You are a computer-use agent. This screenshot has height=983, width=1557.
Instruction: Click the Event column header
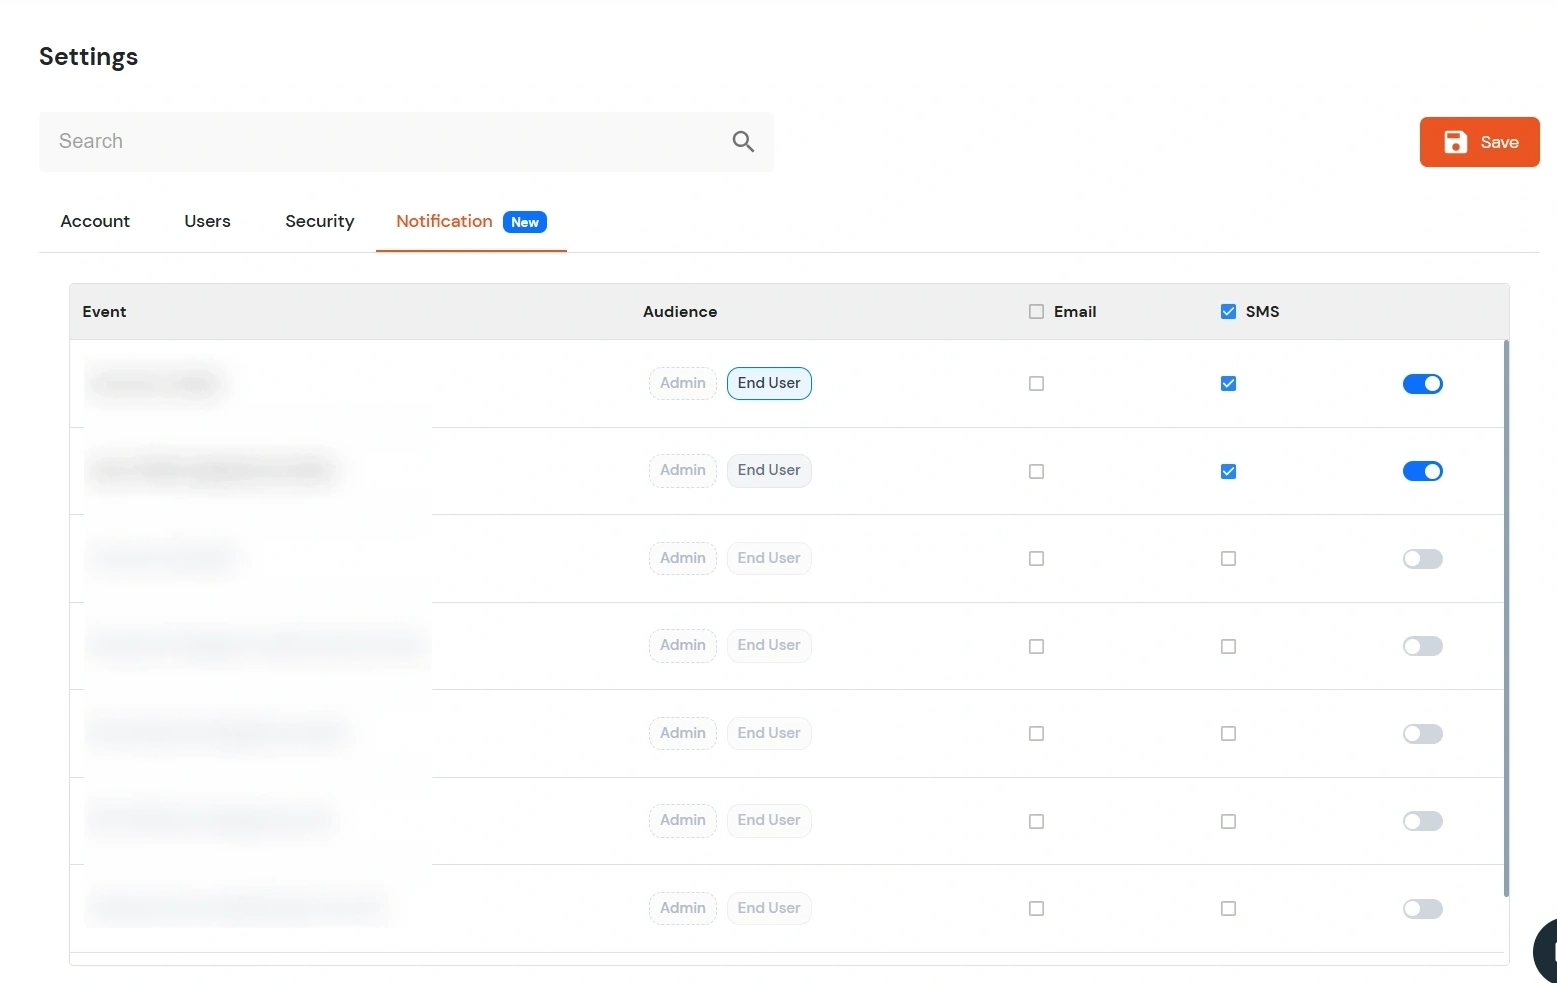(104, 312)
